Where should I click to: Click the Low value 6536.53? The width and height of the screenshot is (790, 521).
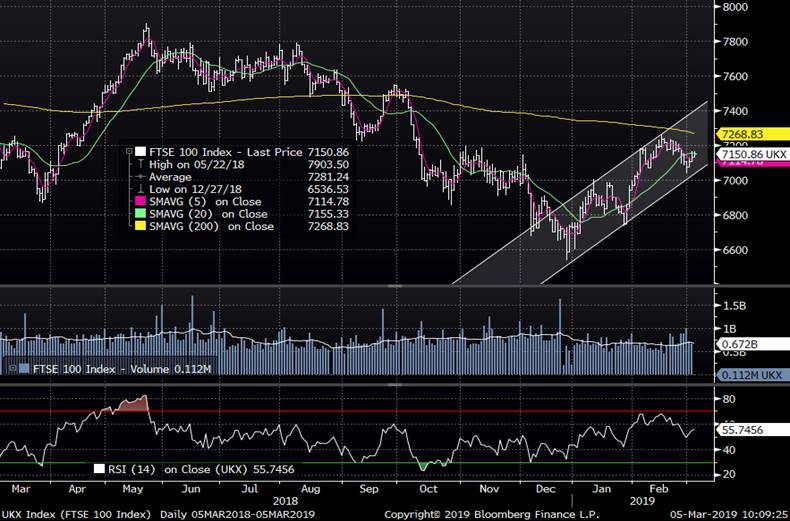pyautogui.click(x=328, y=189)
